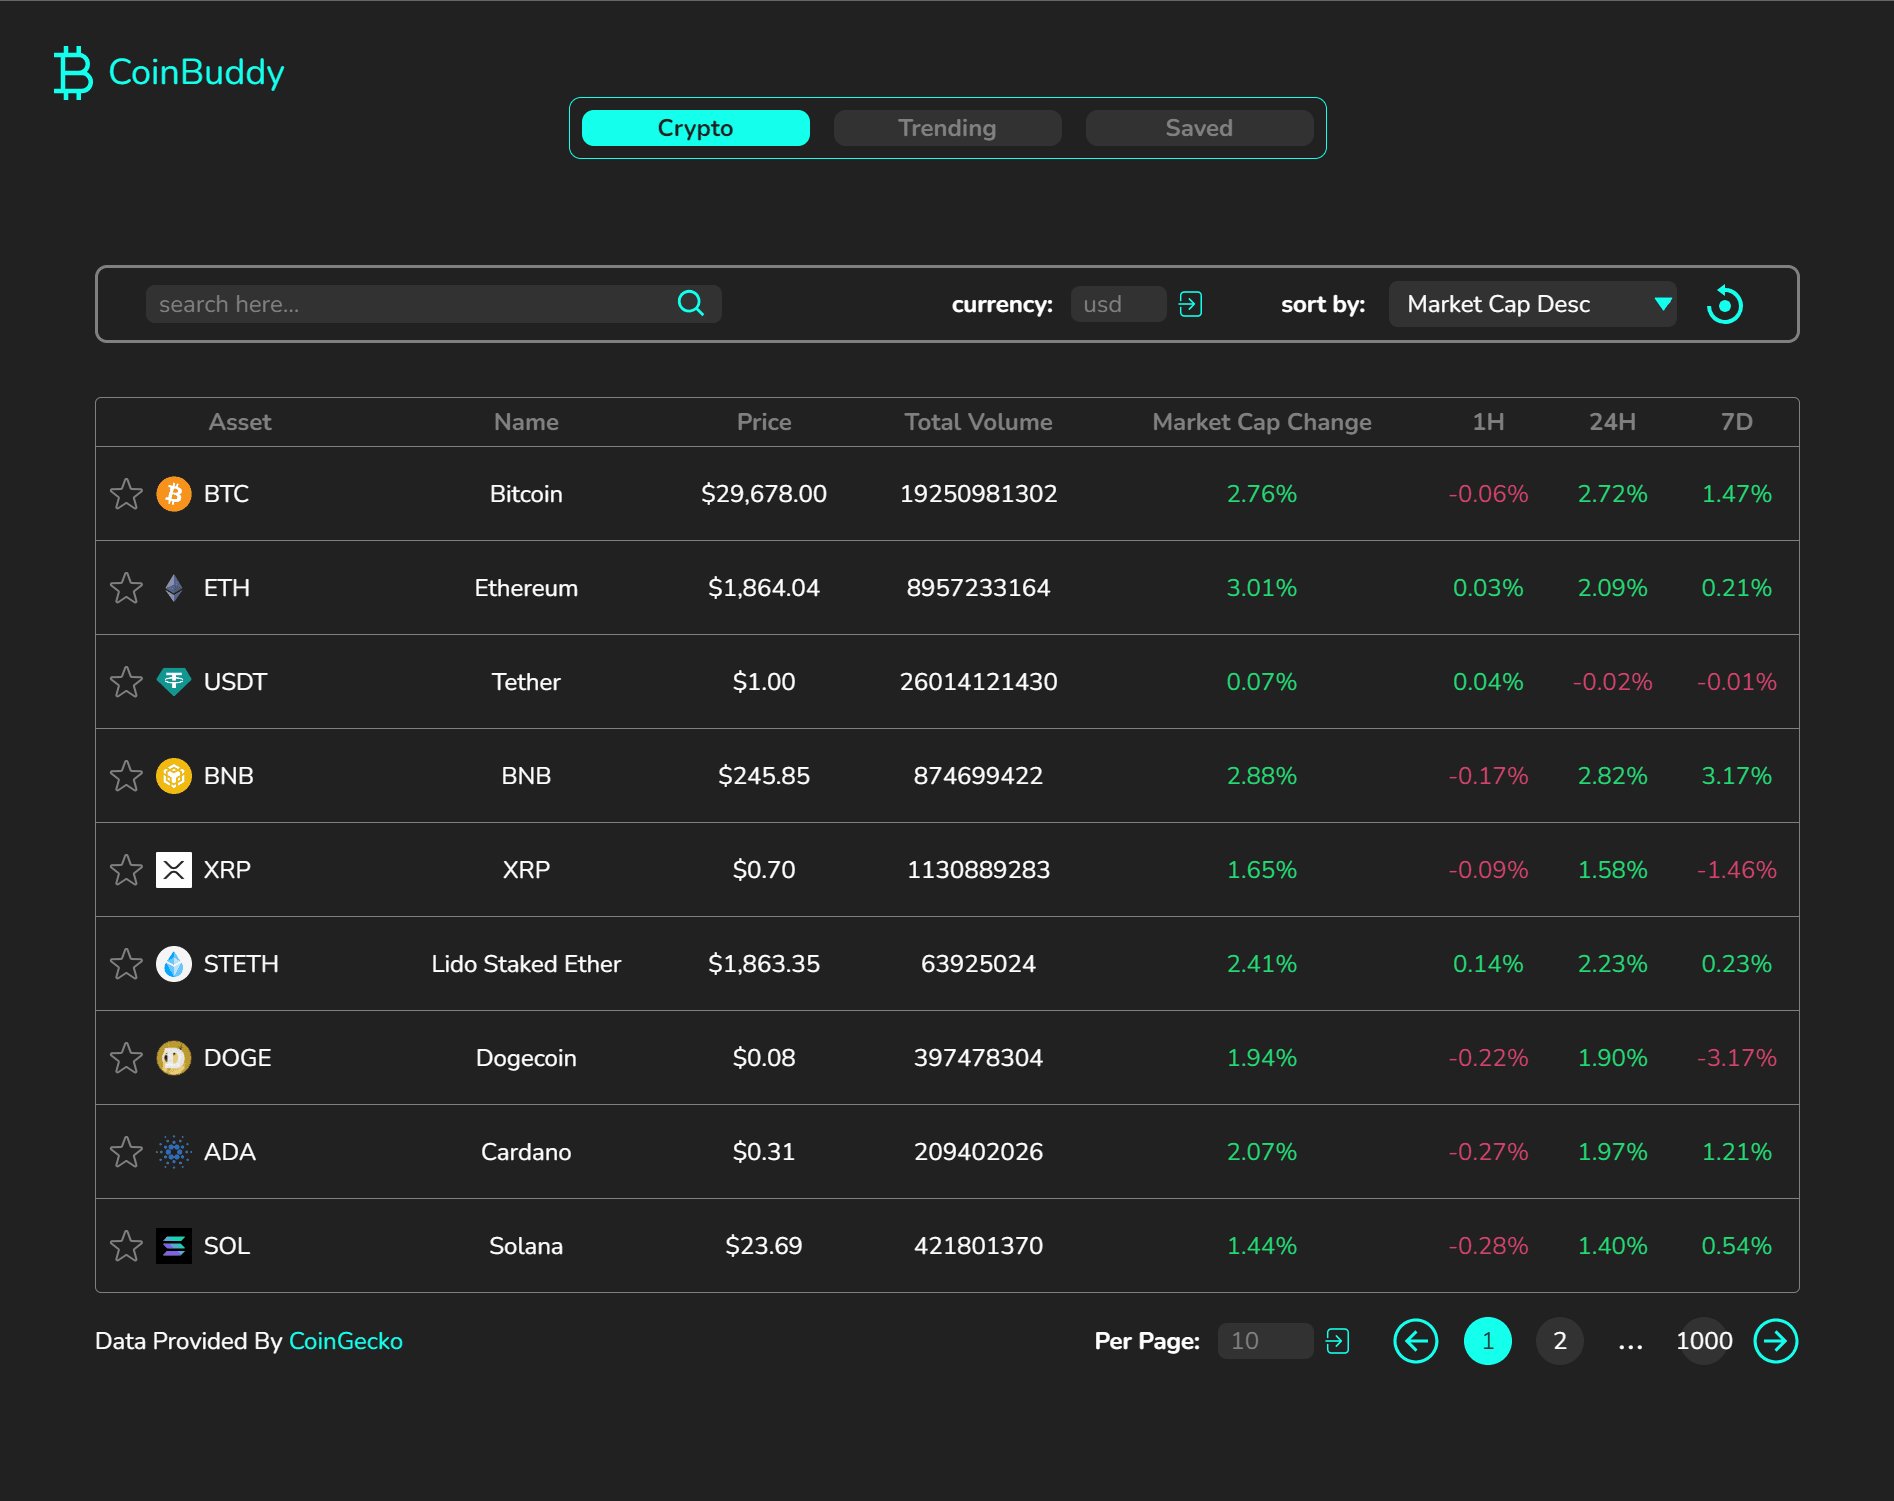Screen dimensions: 1894x1501
Task: Click volume 19250981302
Action: (x=978, y=494)
